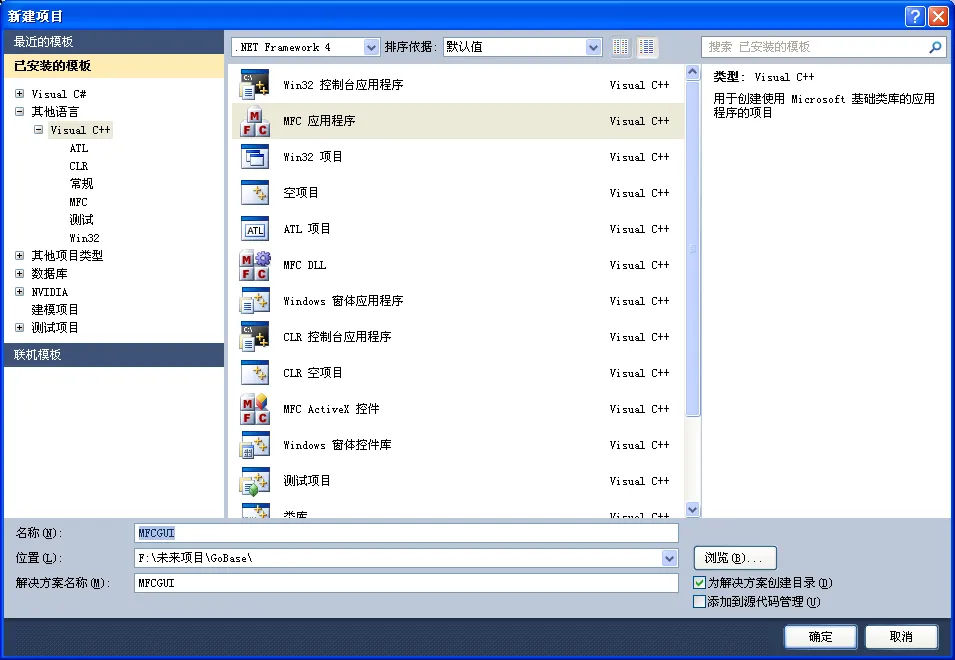Click the 'MFC DLL' template name
This screenshot has height=660, width=955.
tap(305, 265)
